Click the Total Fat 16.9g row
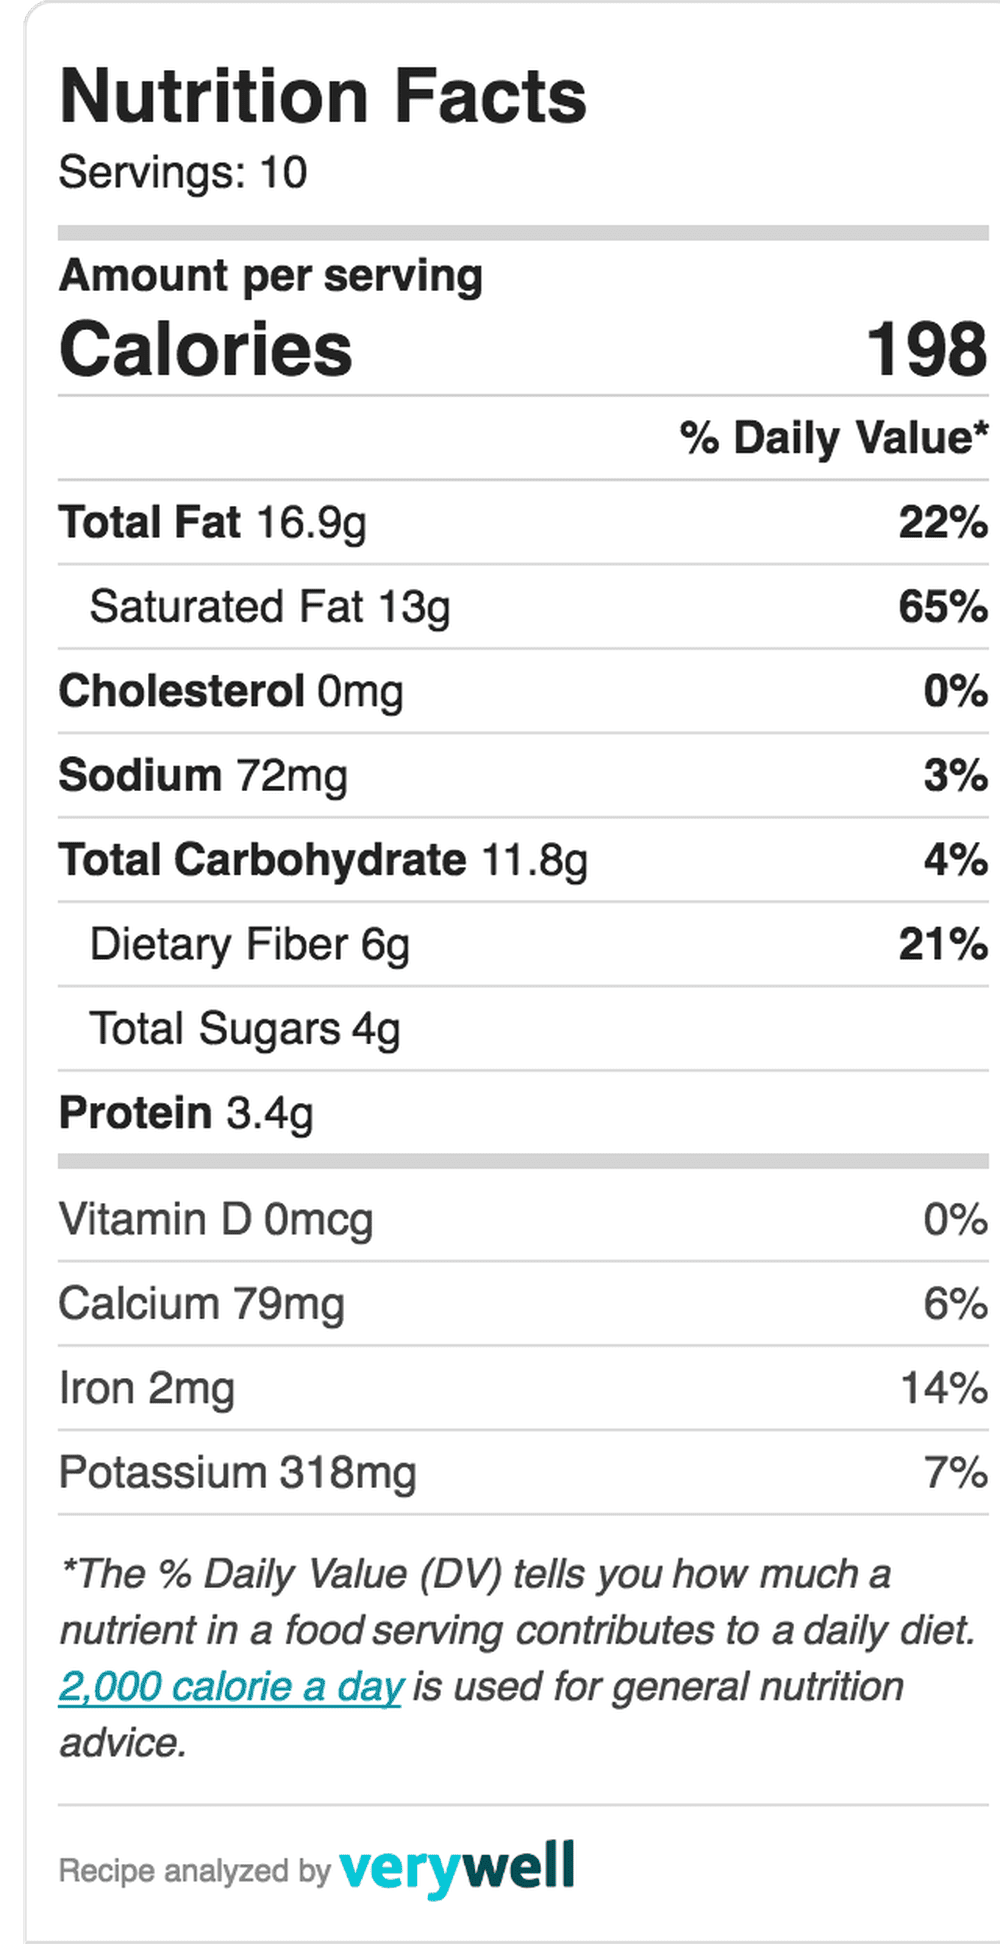 click(x=523, y=522)
